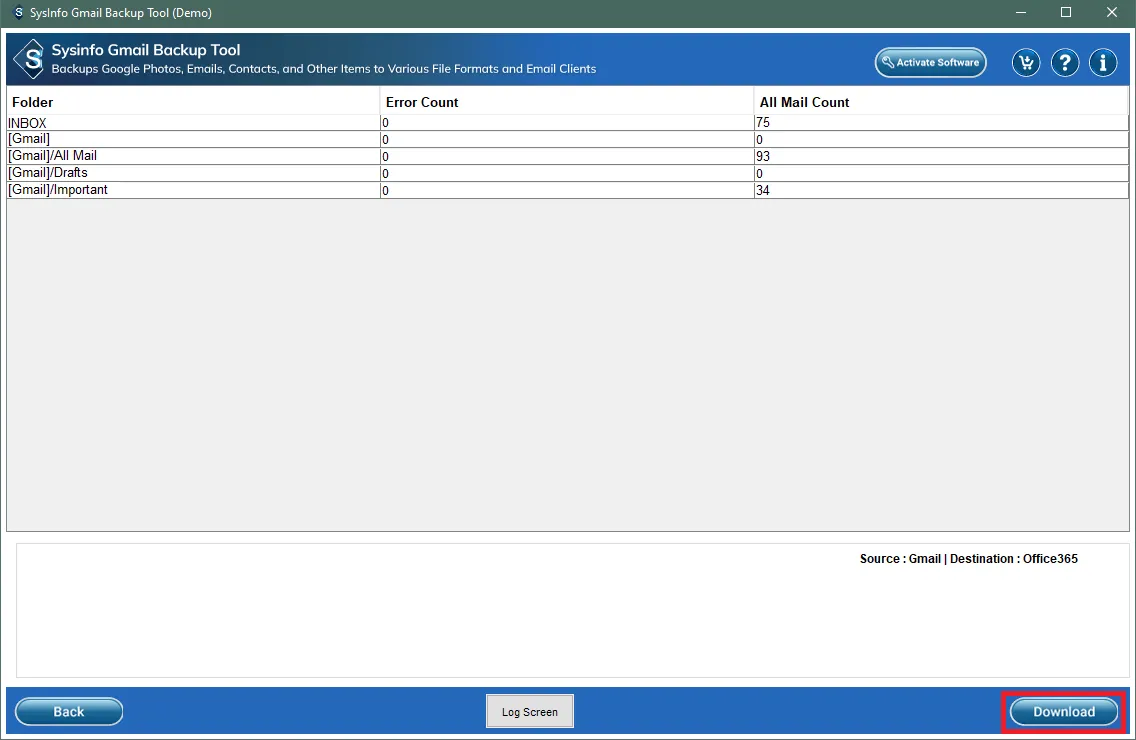
Task: Close the SysInfo Gmail Backup window
Action: (x=1111, y=12)
